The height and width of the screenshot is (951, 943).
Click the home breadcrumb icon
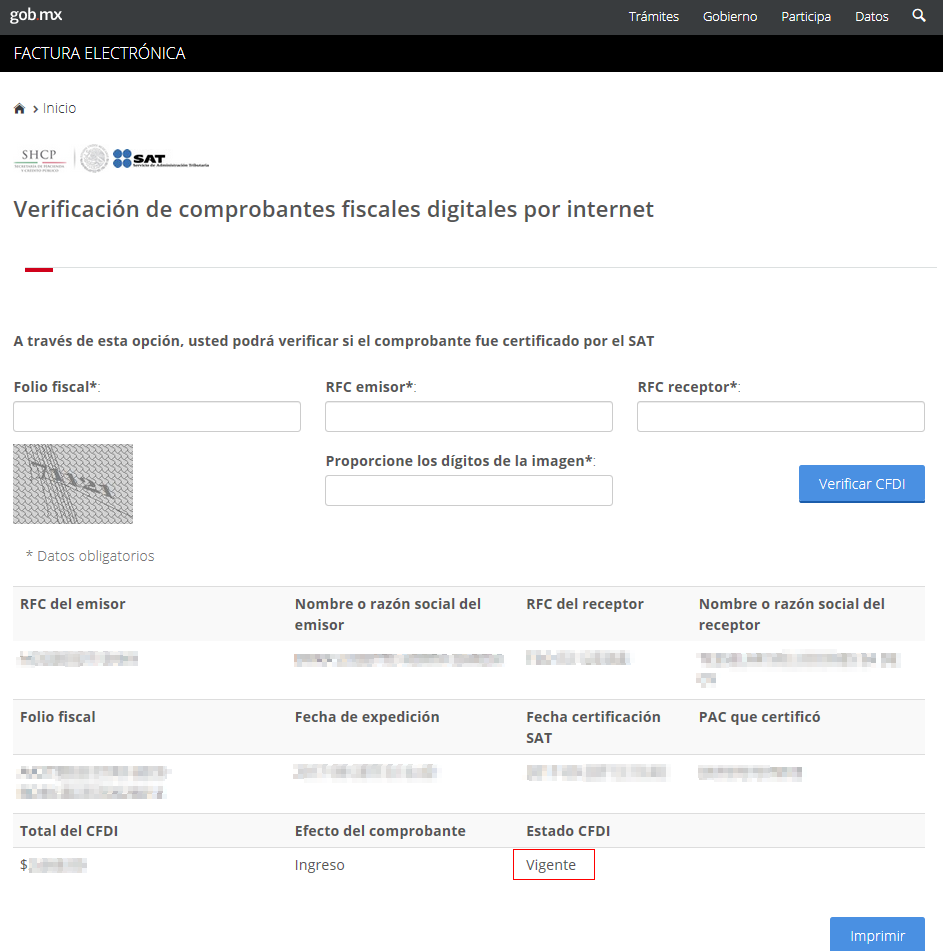point(18,107)
